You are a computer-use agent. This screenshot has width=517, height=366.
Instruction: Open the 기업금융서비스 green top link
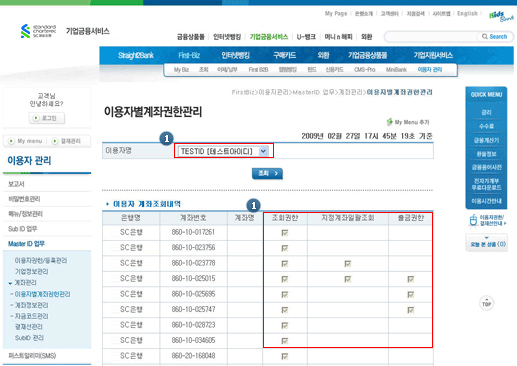pos(269,37)
